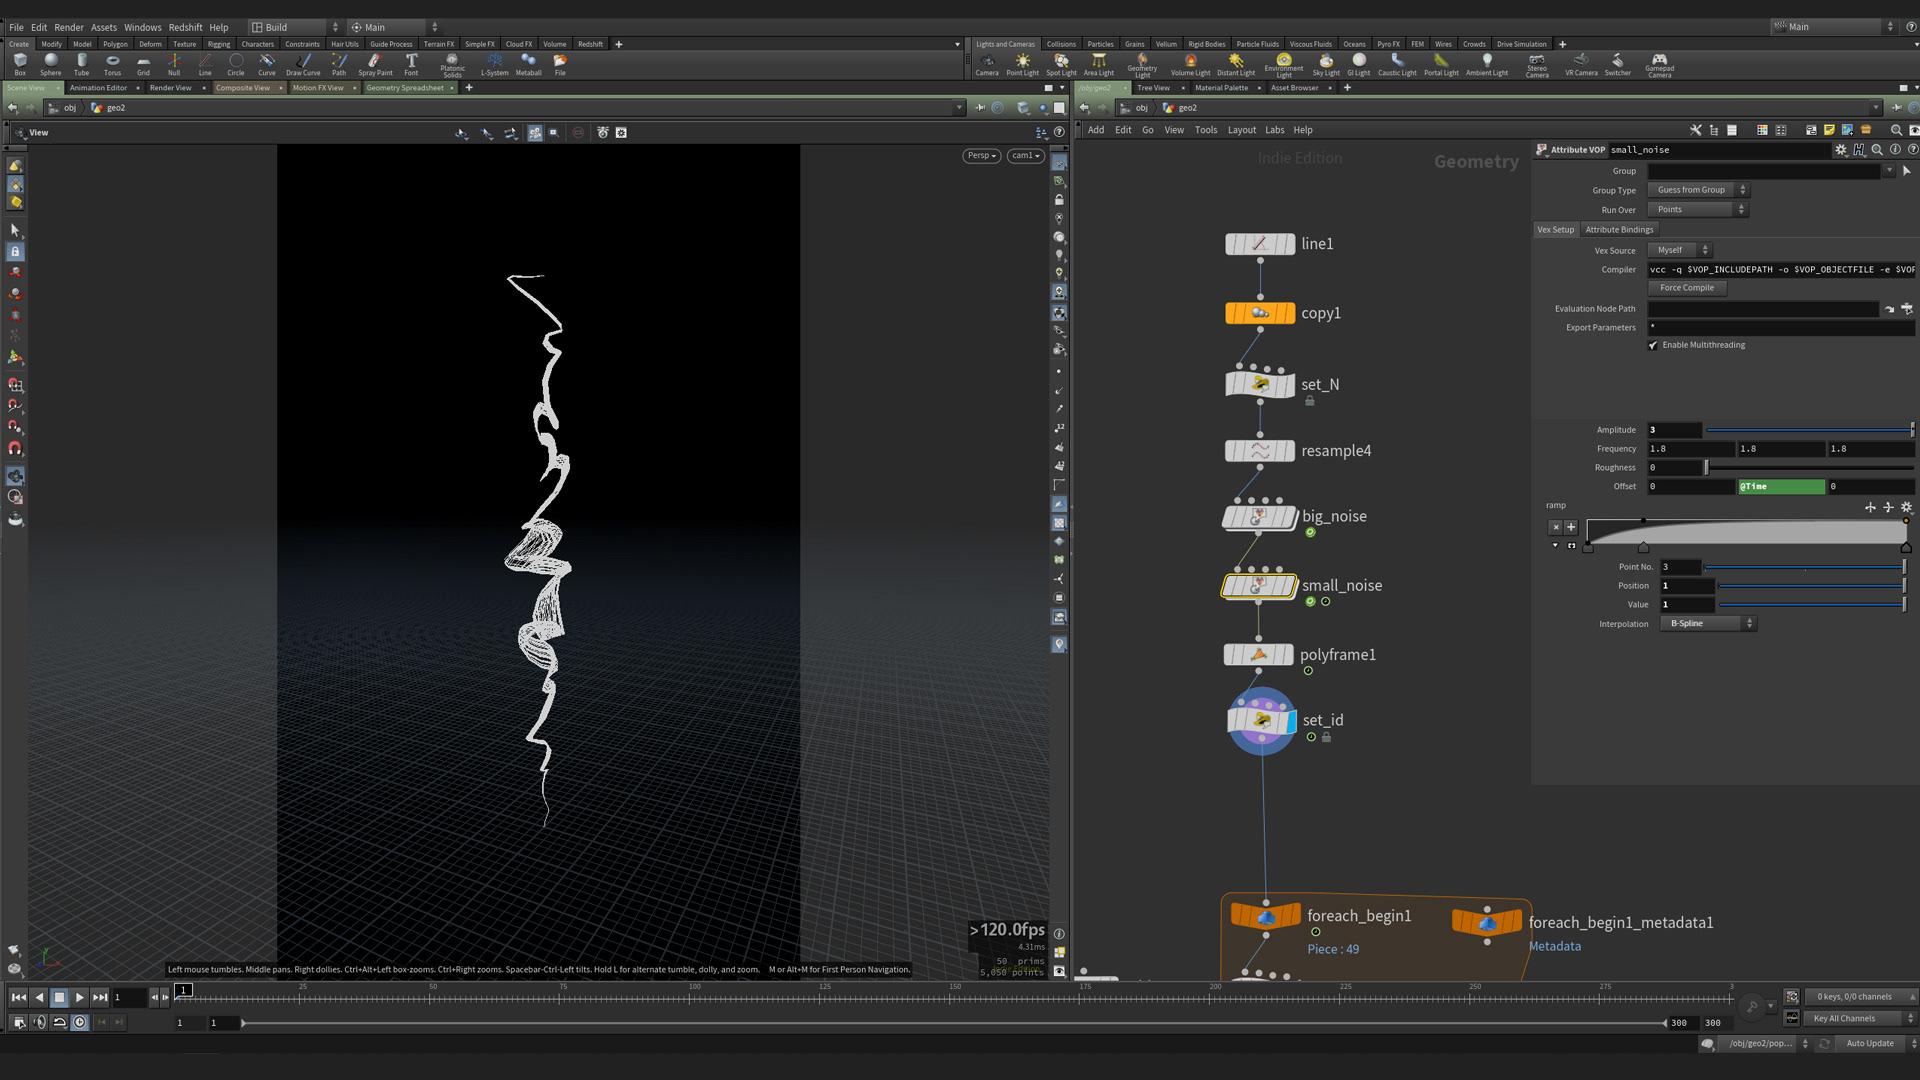Screen dimensions: 1920x1080
Task: Remove the selected ramp point
Action: point(1556,527)
